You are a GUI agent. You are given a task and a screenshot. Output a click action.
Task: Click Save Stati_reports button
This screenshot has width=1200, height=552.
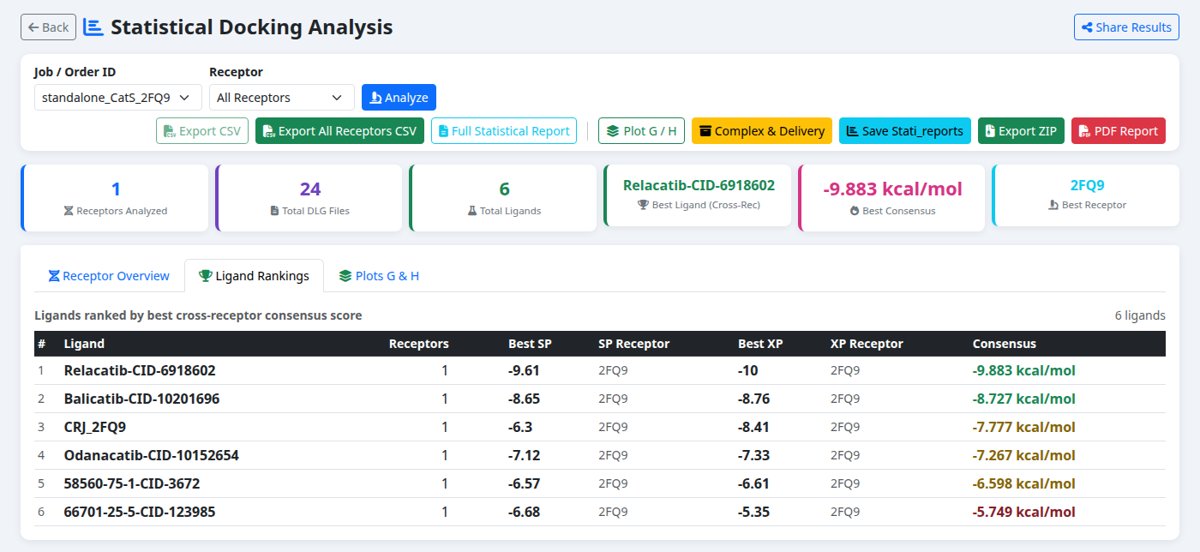click(905, 131)
